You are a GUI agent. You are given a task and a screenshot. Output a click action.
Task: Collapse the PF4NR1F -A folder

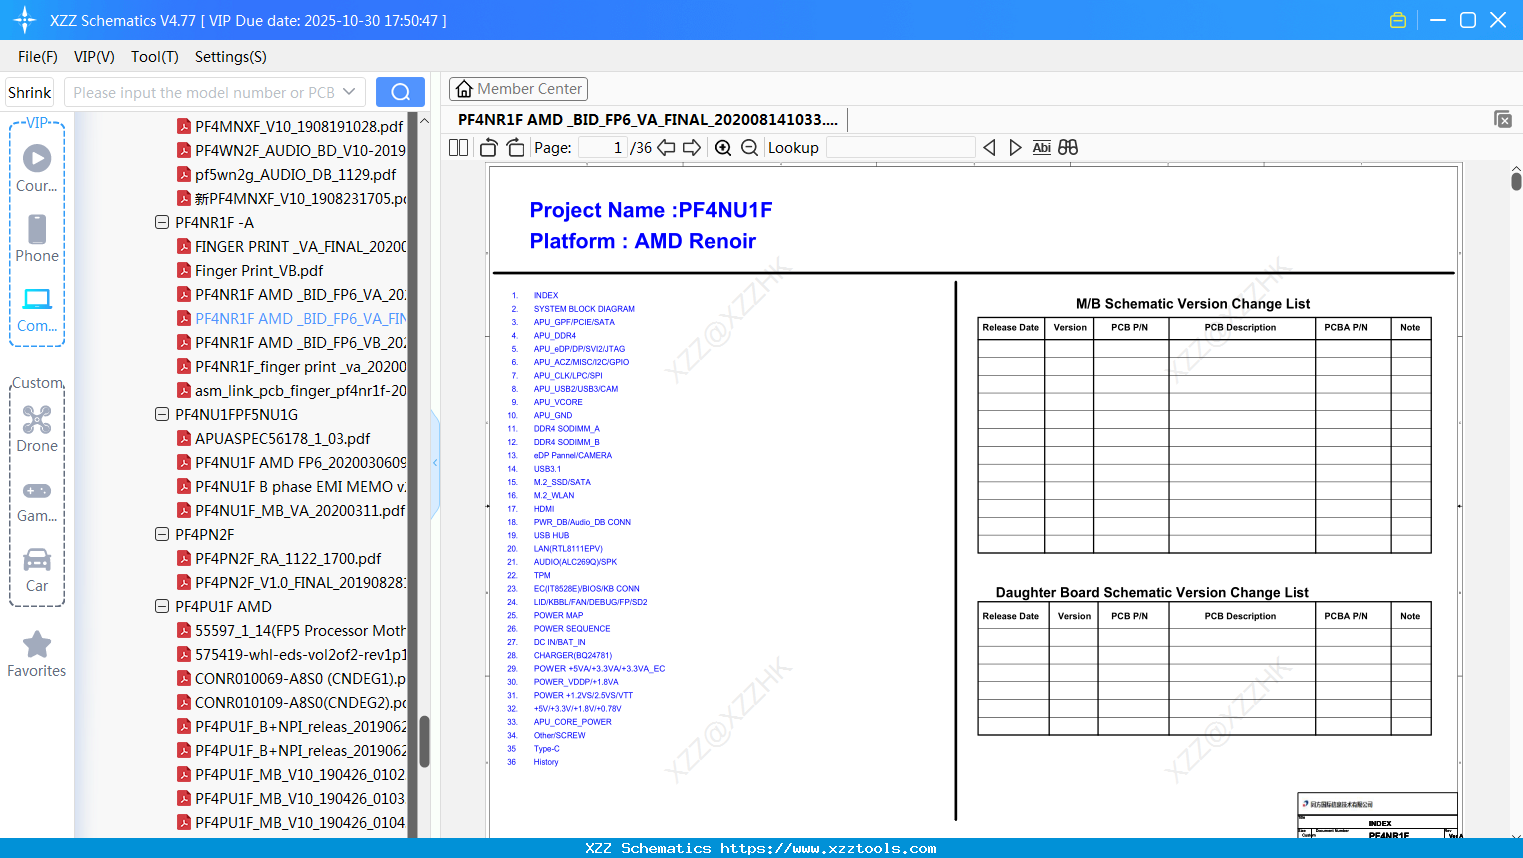[x=162, y=222]
